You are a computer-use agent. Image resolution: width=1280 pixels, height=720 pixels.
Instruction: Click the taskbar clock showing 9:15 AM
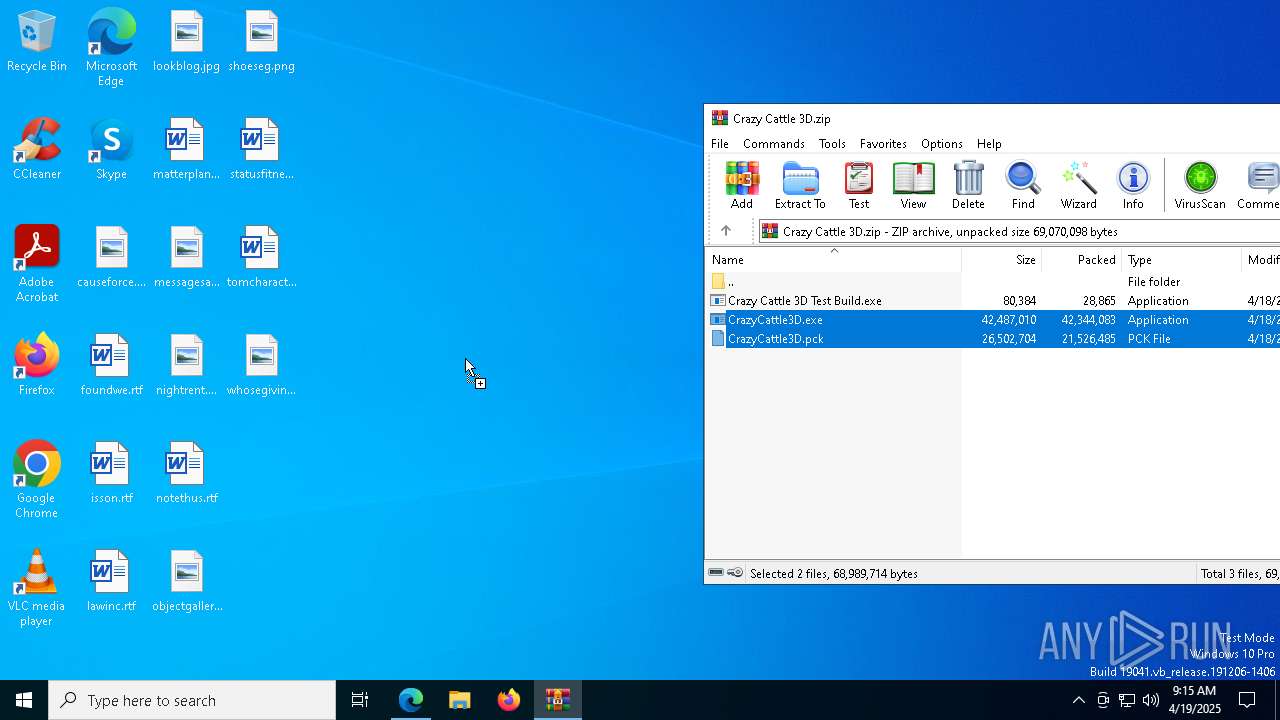point(1196,700)
